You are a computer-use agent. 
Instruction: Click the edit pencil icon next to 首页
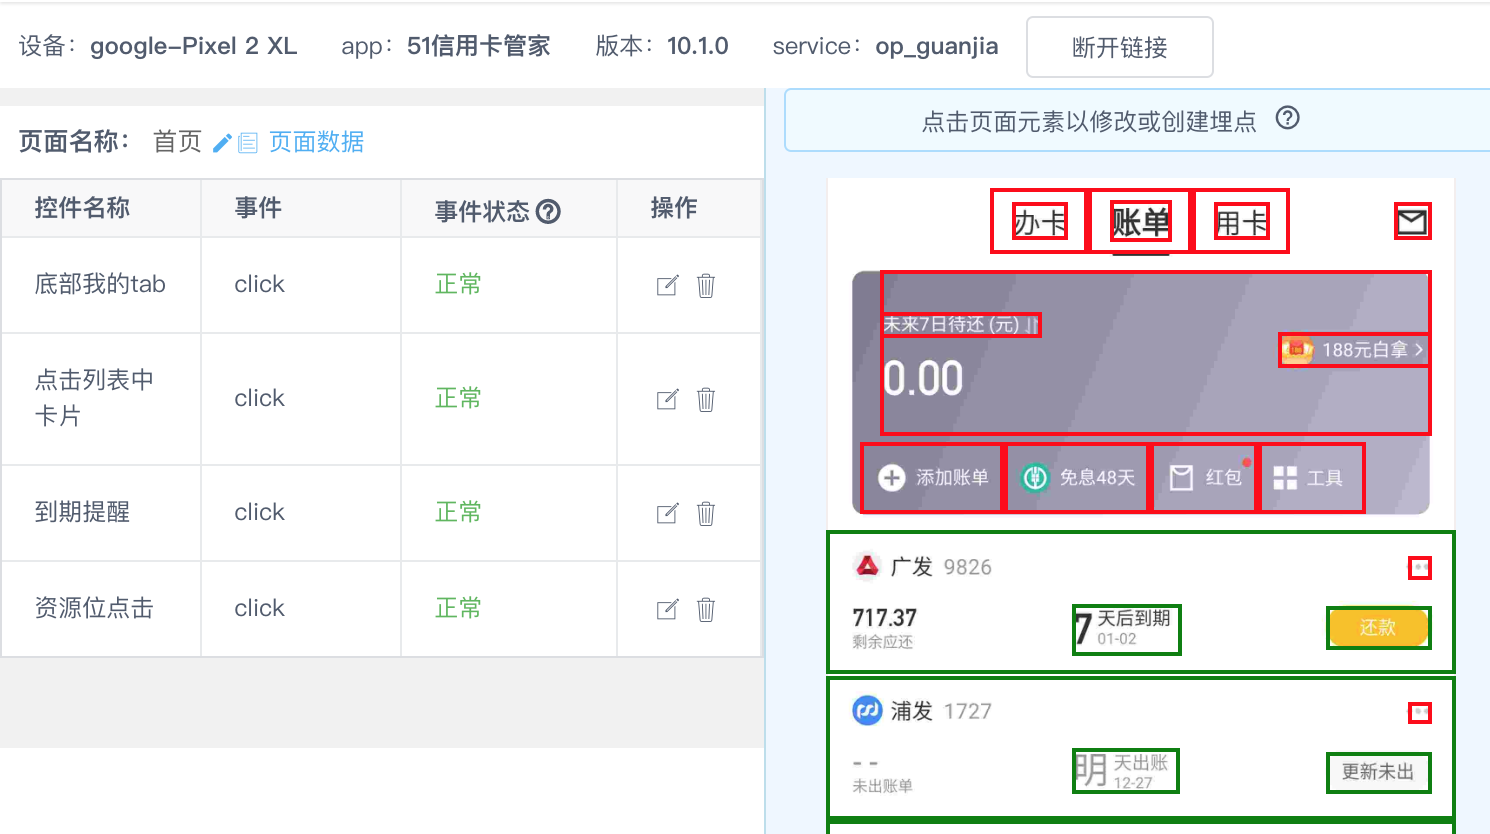[x=222, y=143]
